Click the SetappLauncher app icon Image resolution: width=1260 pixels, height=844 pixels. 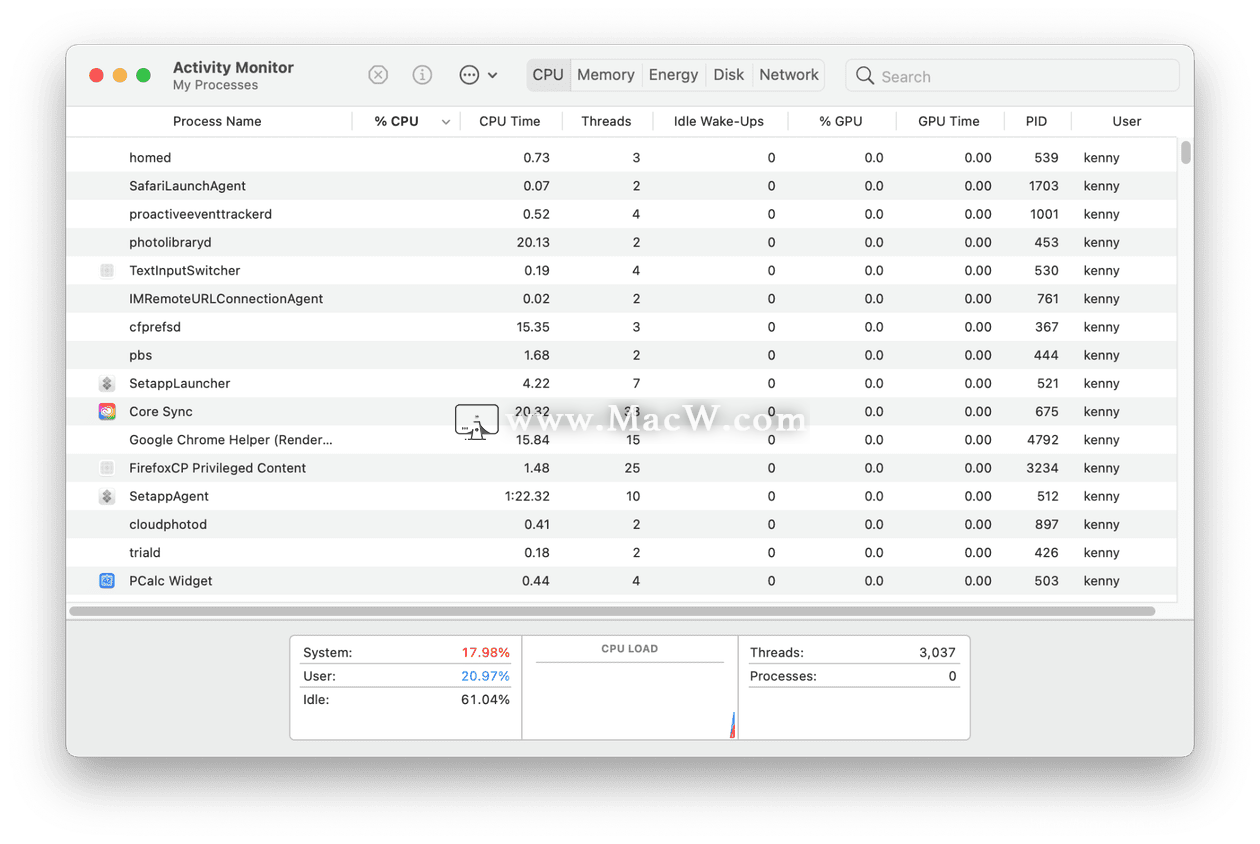107,384
